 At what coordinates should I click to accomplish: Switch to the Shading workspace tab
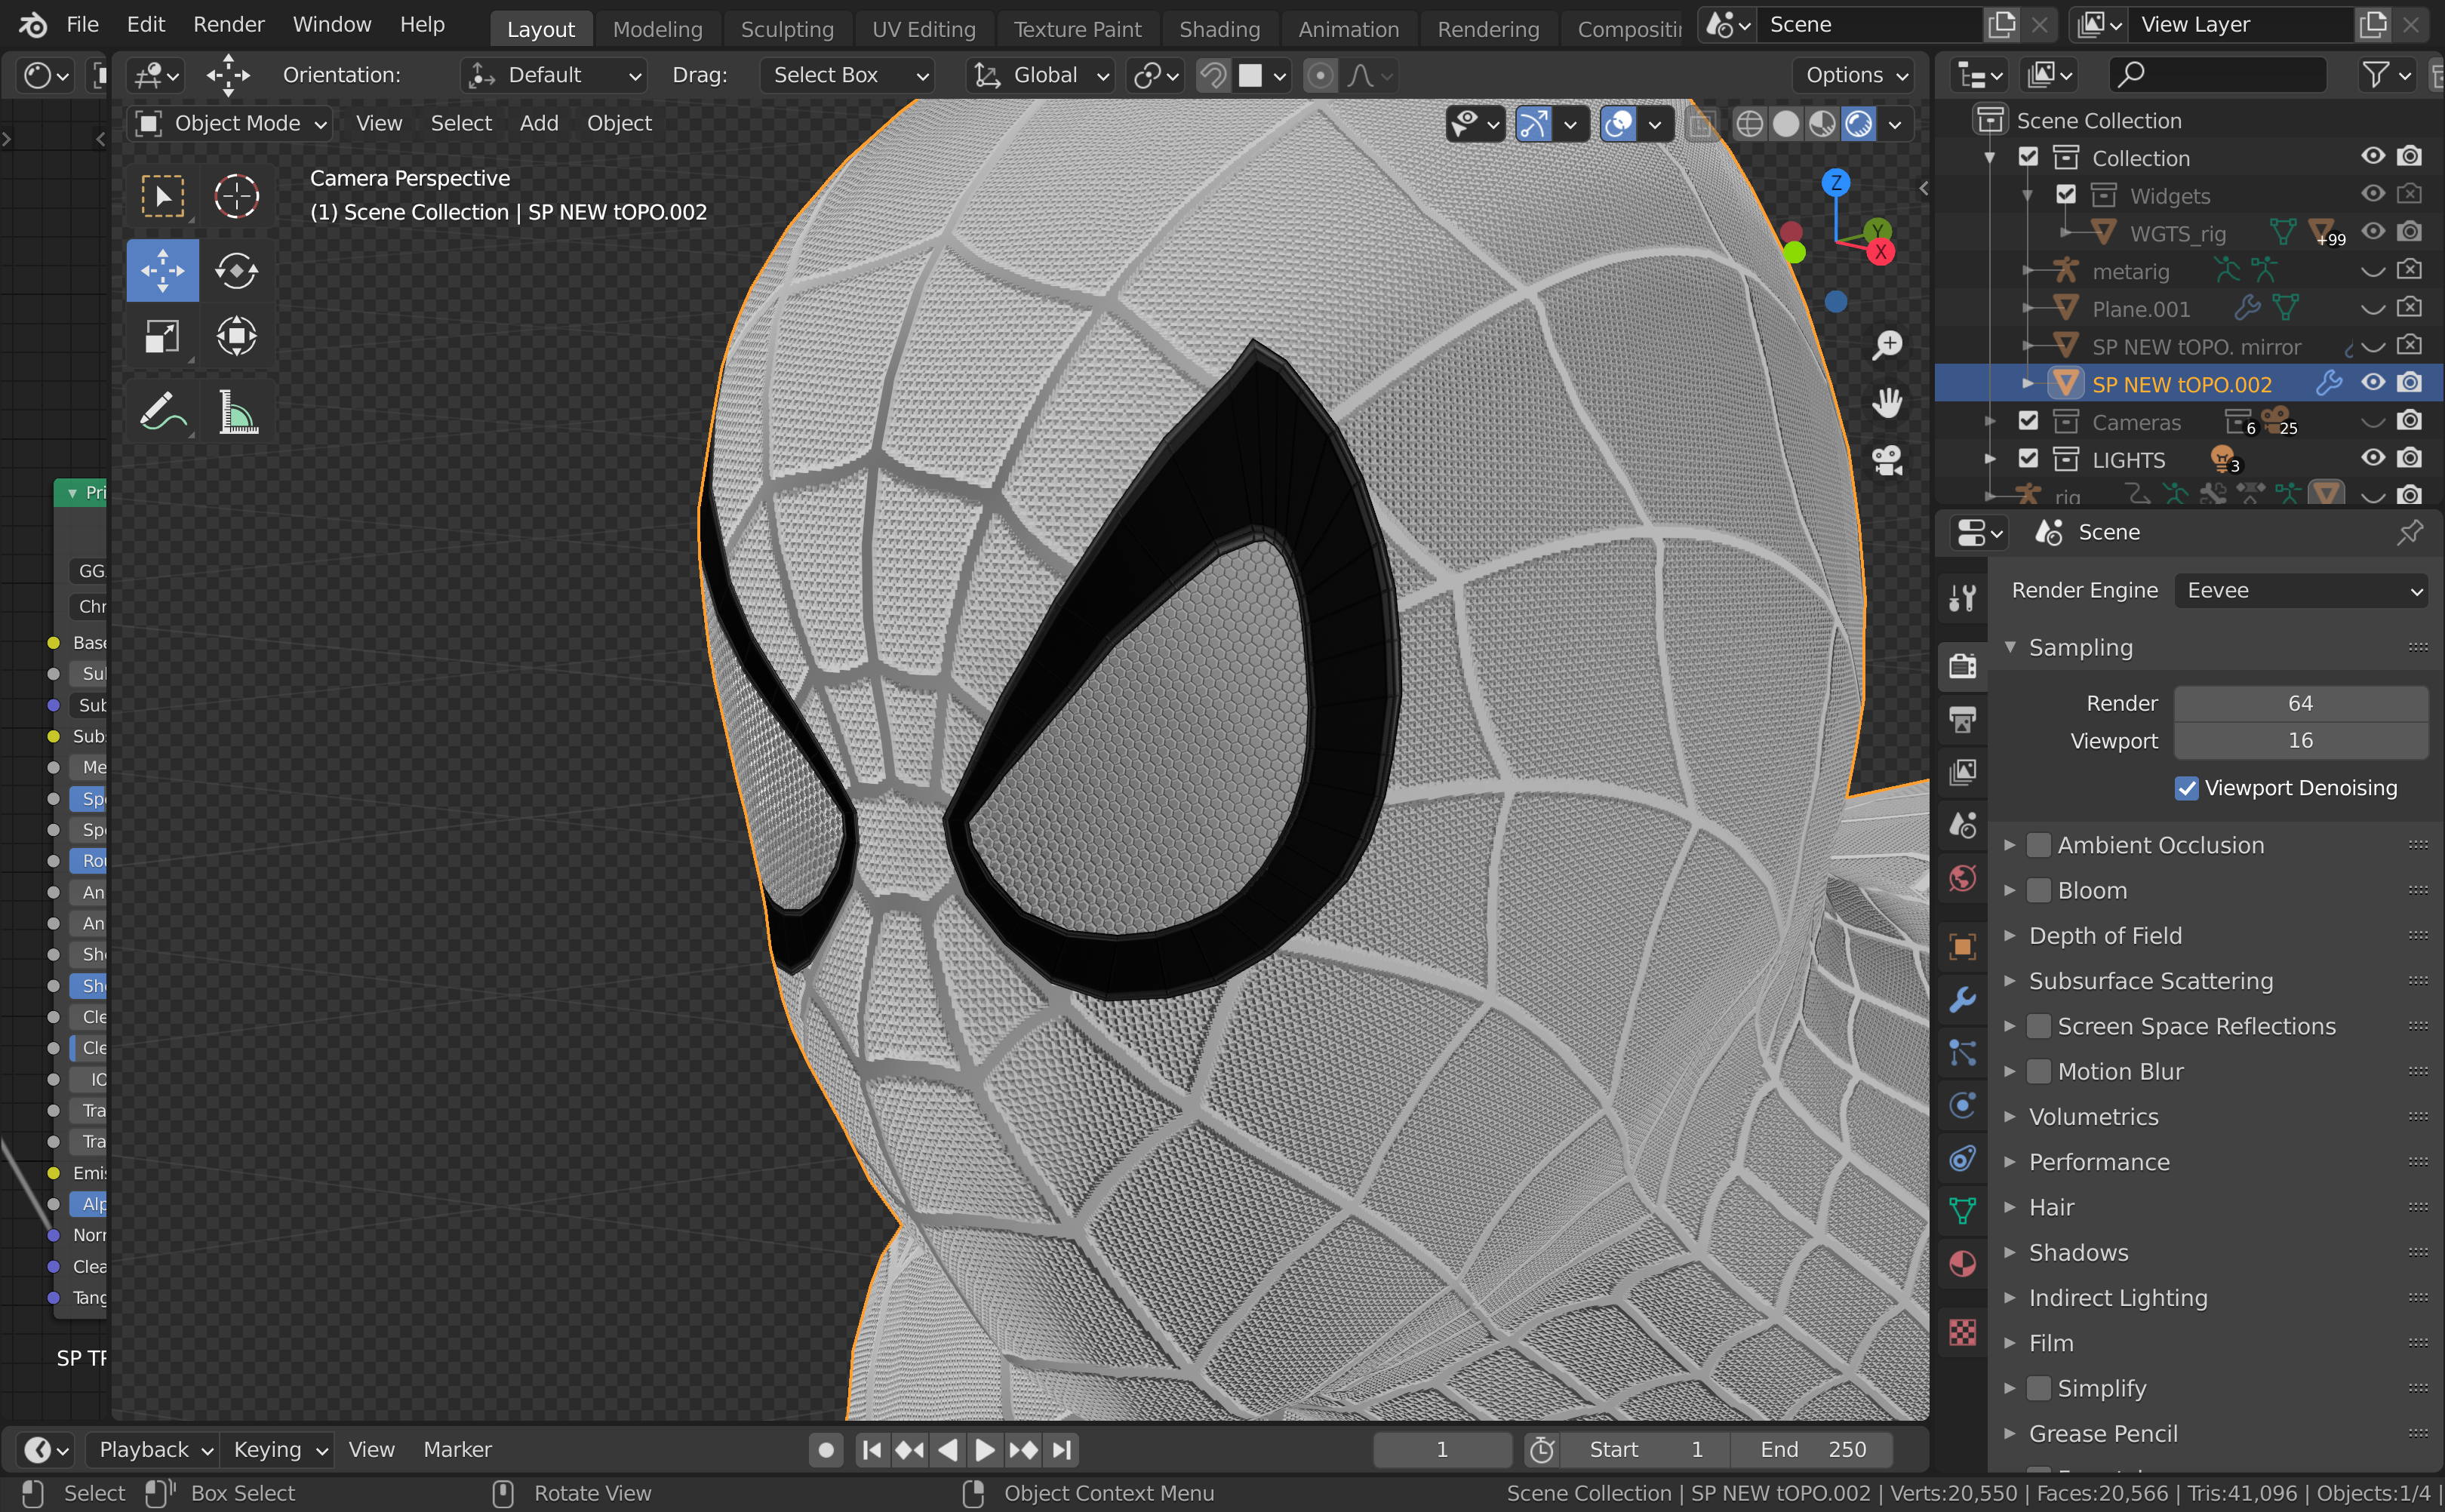pos(1219,29)
